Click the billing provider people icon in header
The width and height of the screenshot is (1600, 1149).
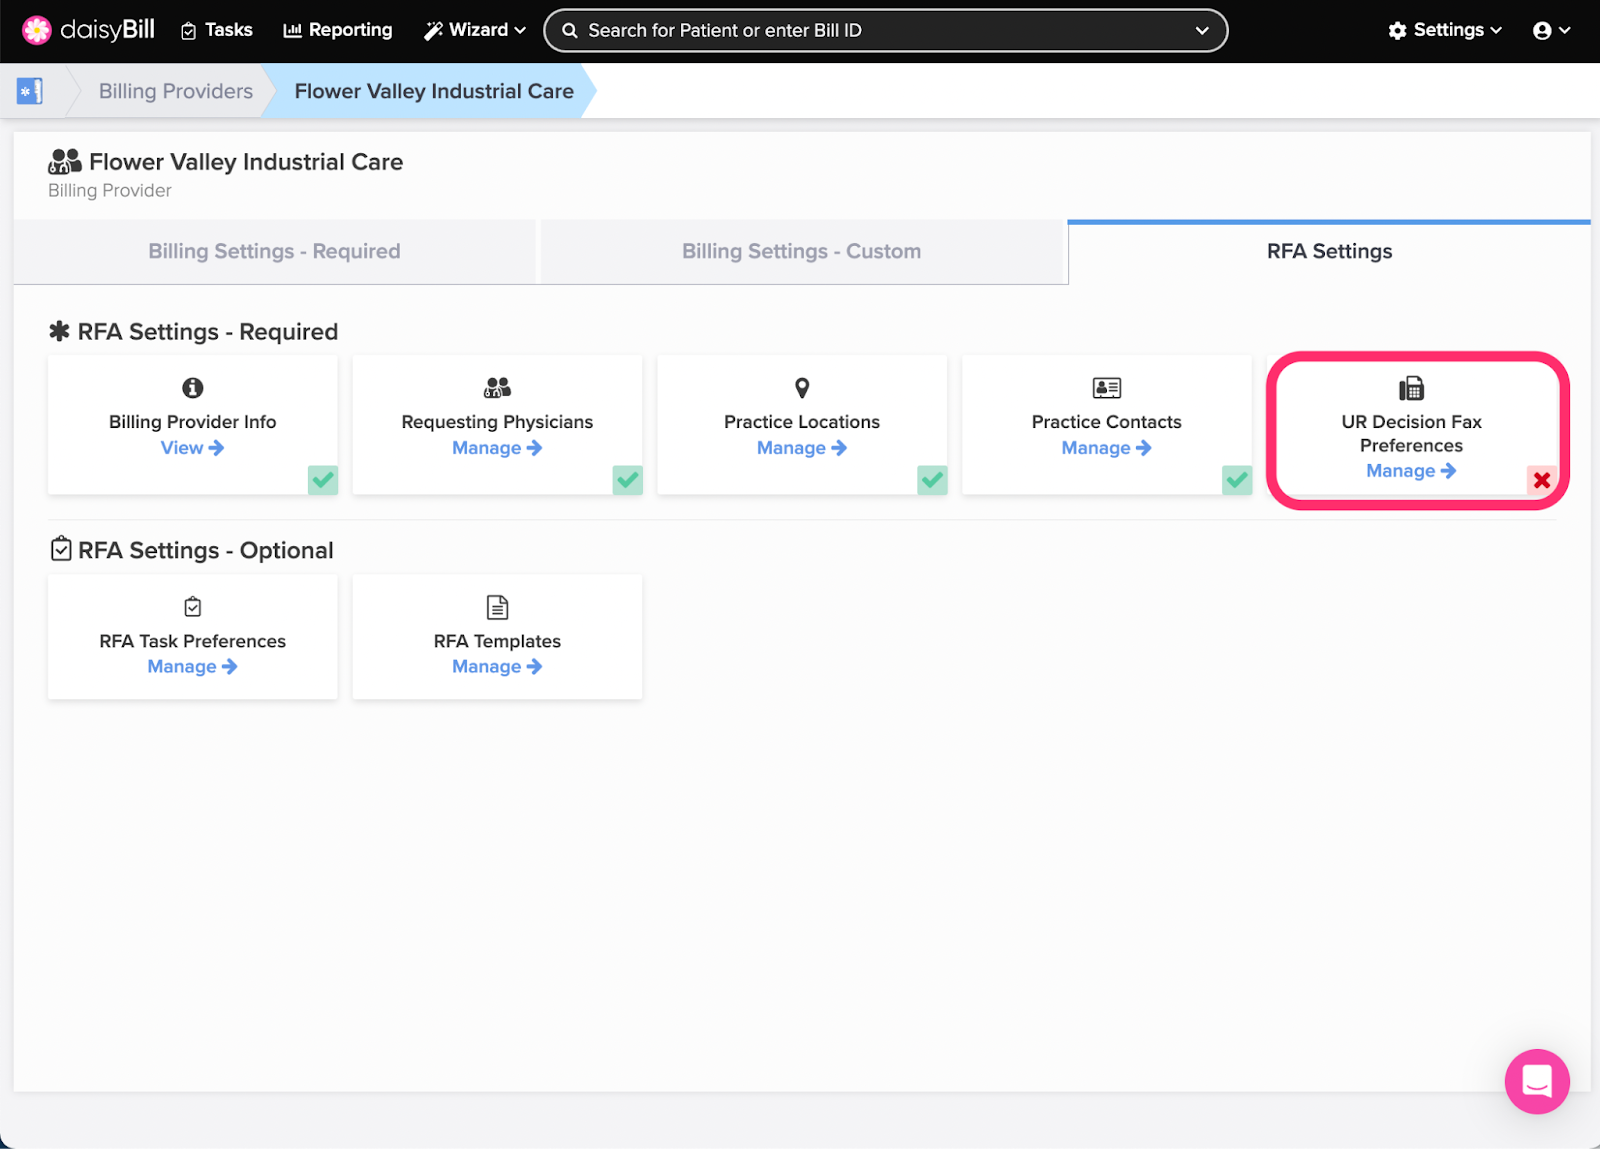(x=65, y=161)
